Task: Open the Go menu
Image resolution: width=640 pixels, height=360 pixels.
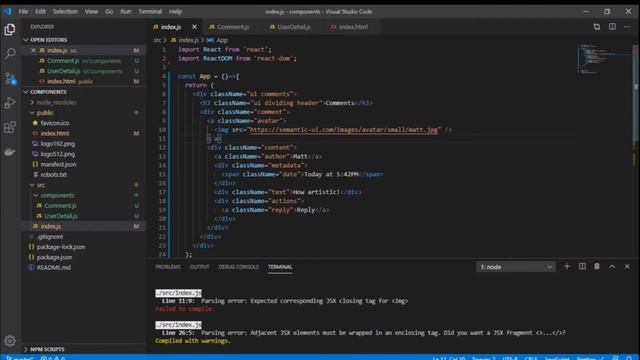Action: pyautogui.click(x=109, y=11)
